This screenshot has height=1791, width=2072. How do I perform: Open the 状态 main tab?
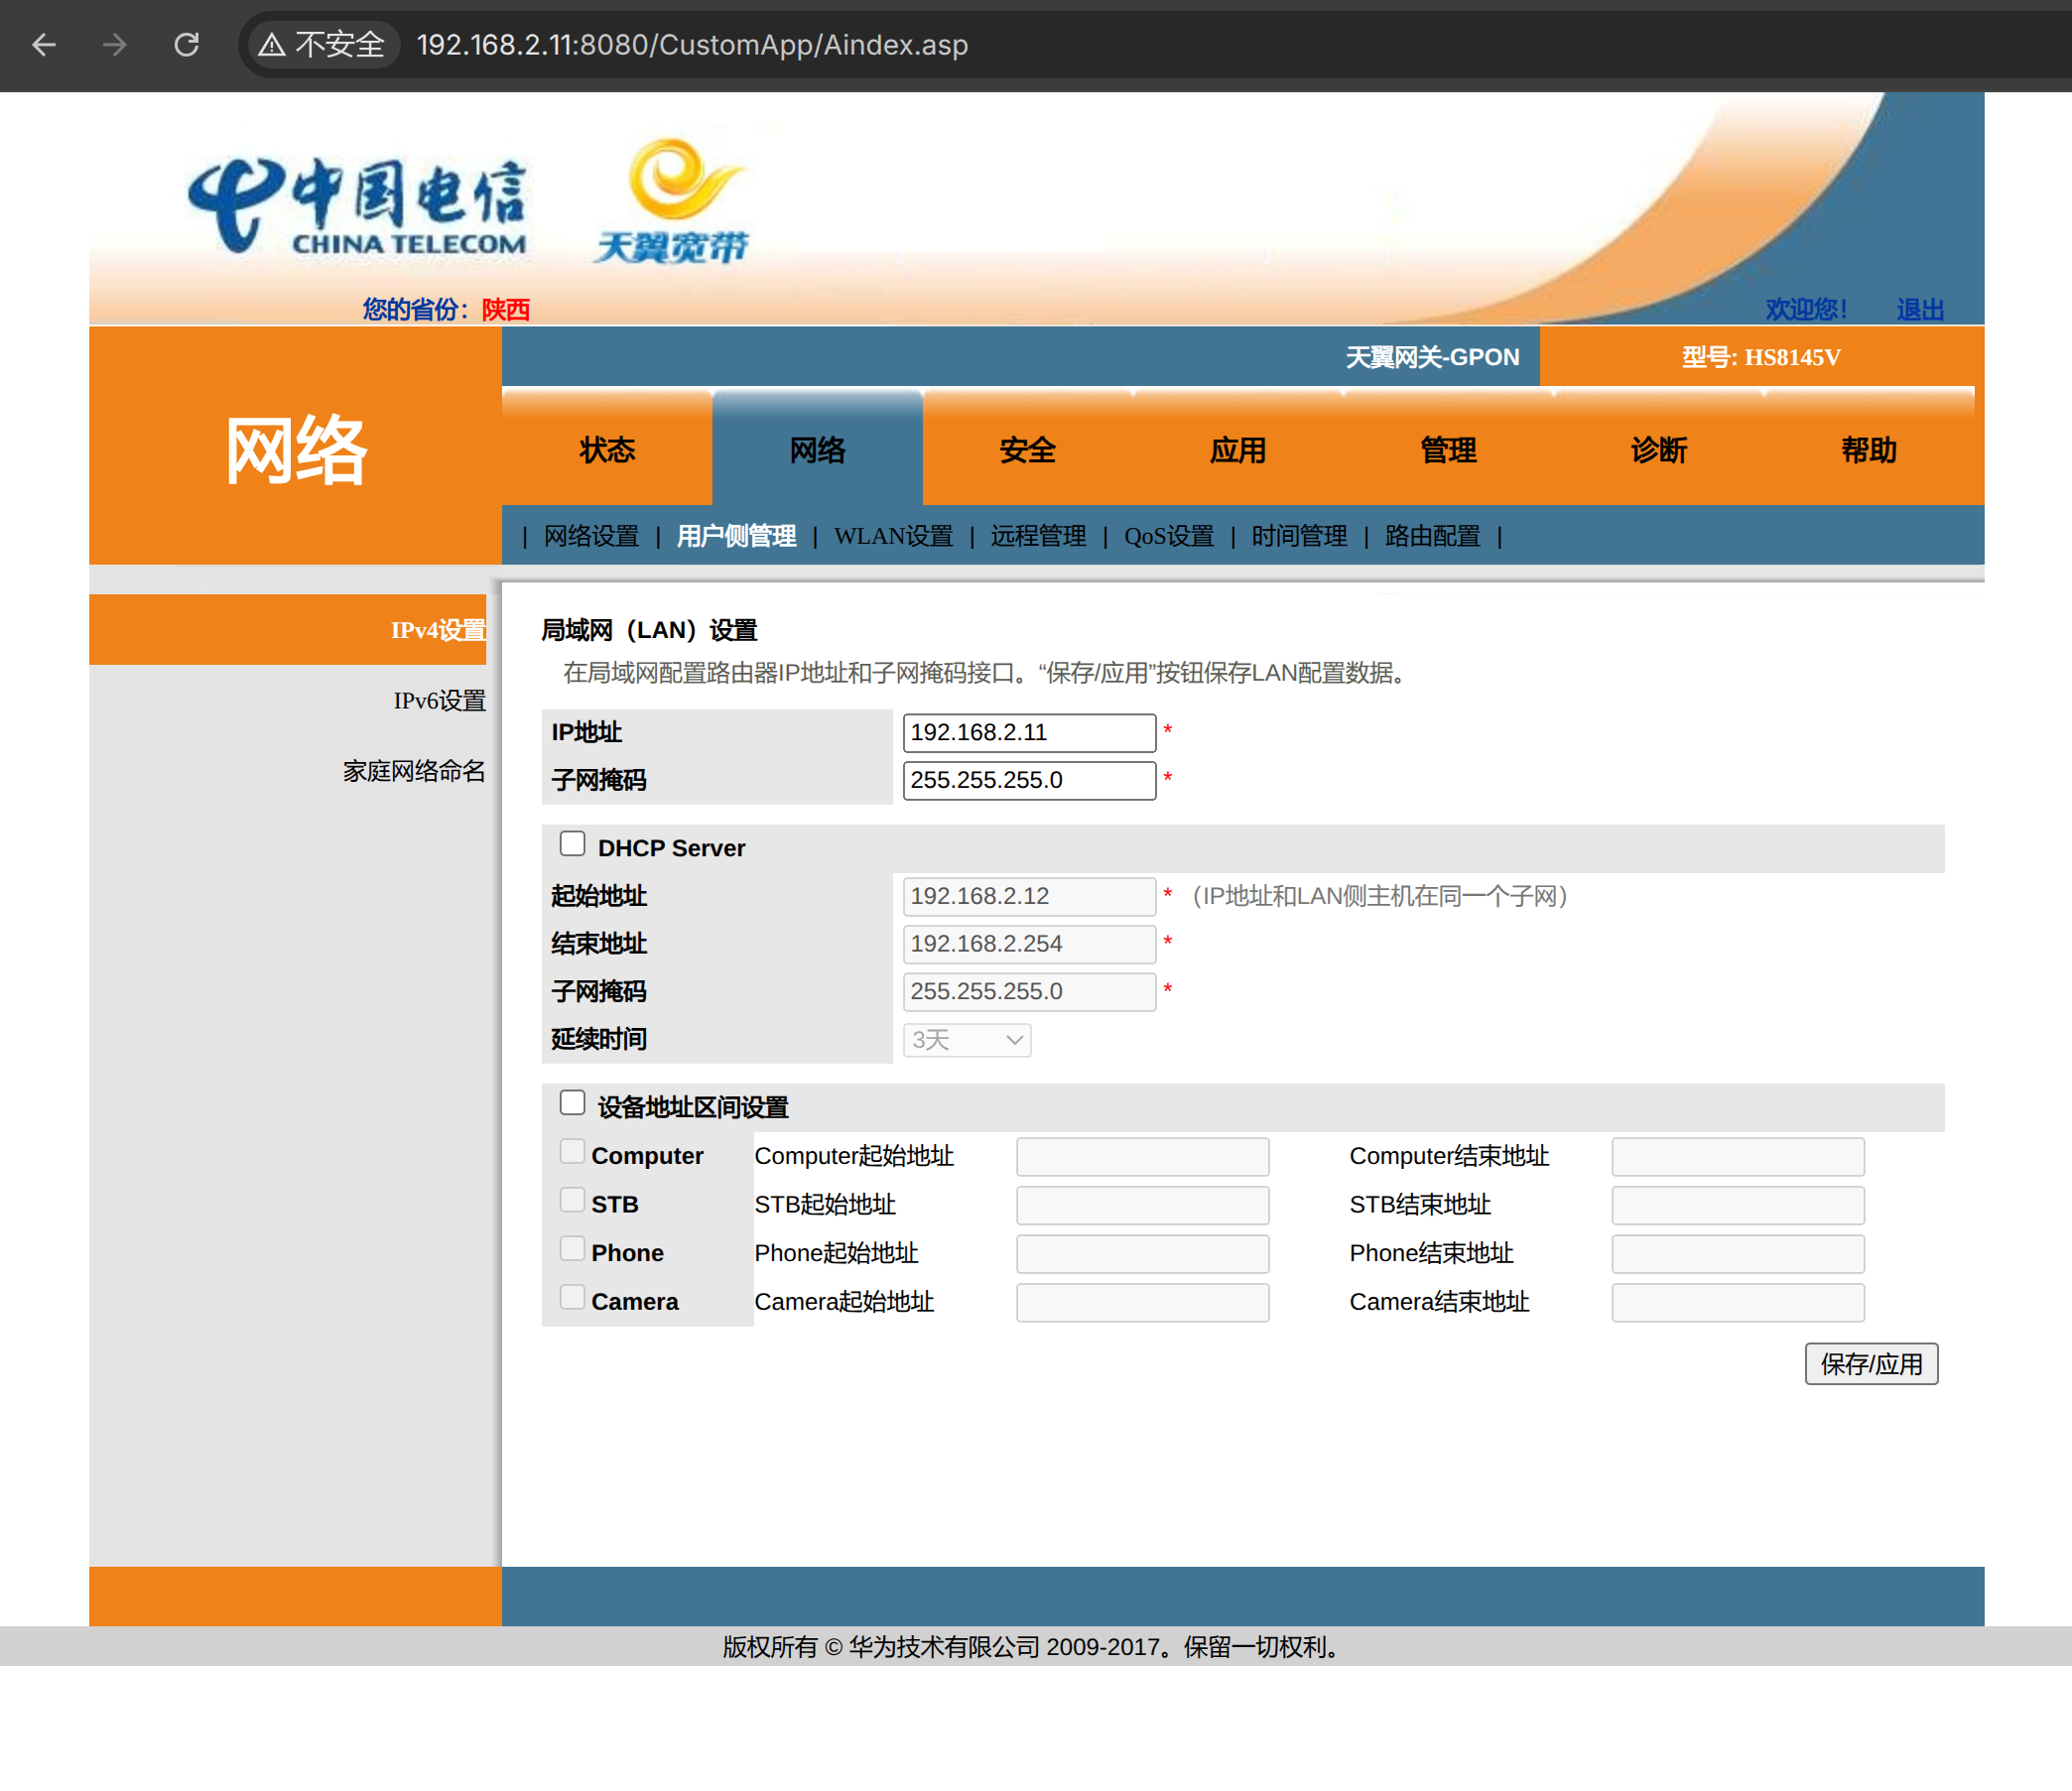[x=607, y=450]
